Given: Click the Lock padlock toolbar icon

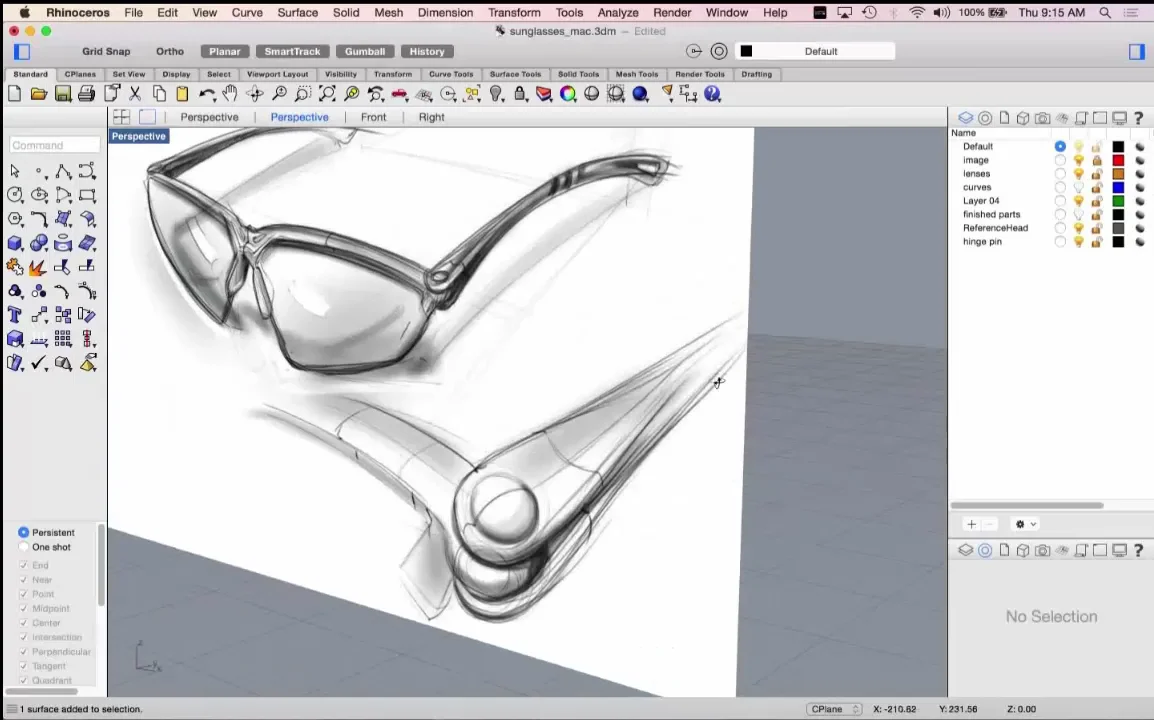Looking at the screenshot, I should tap(520, 94).
